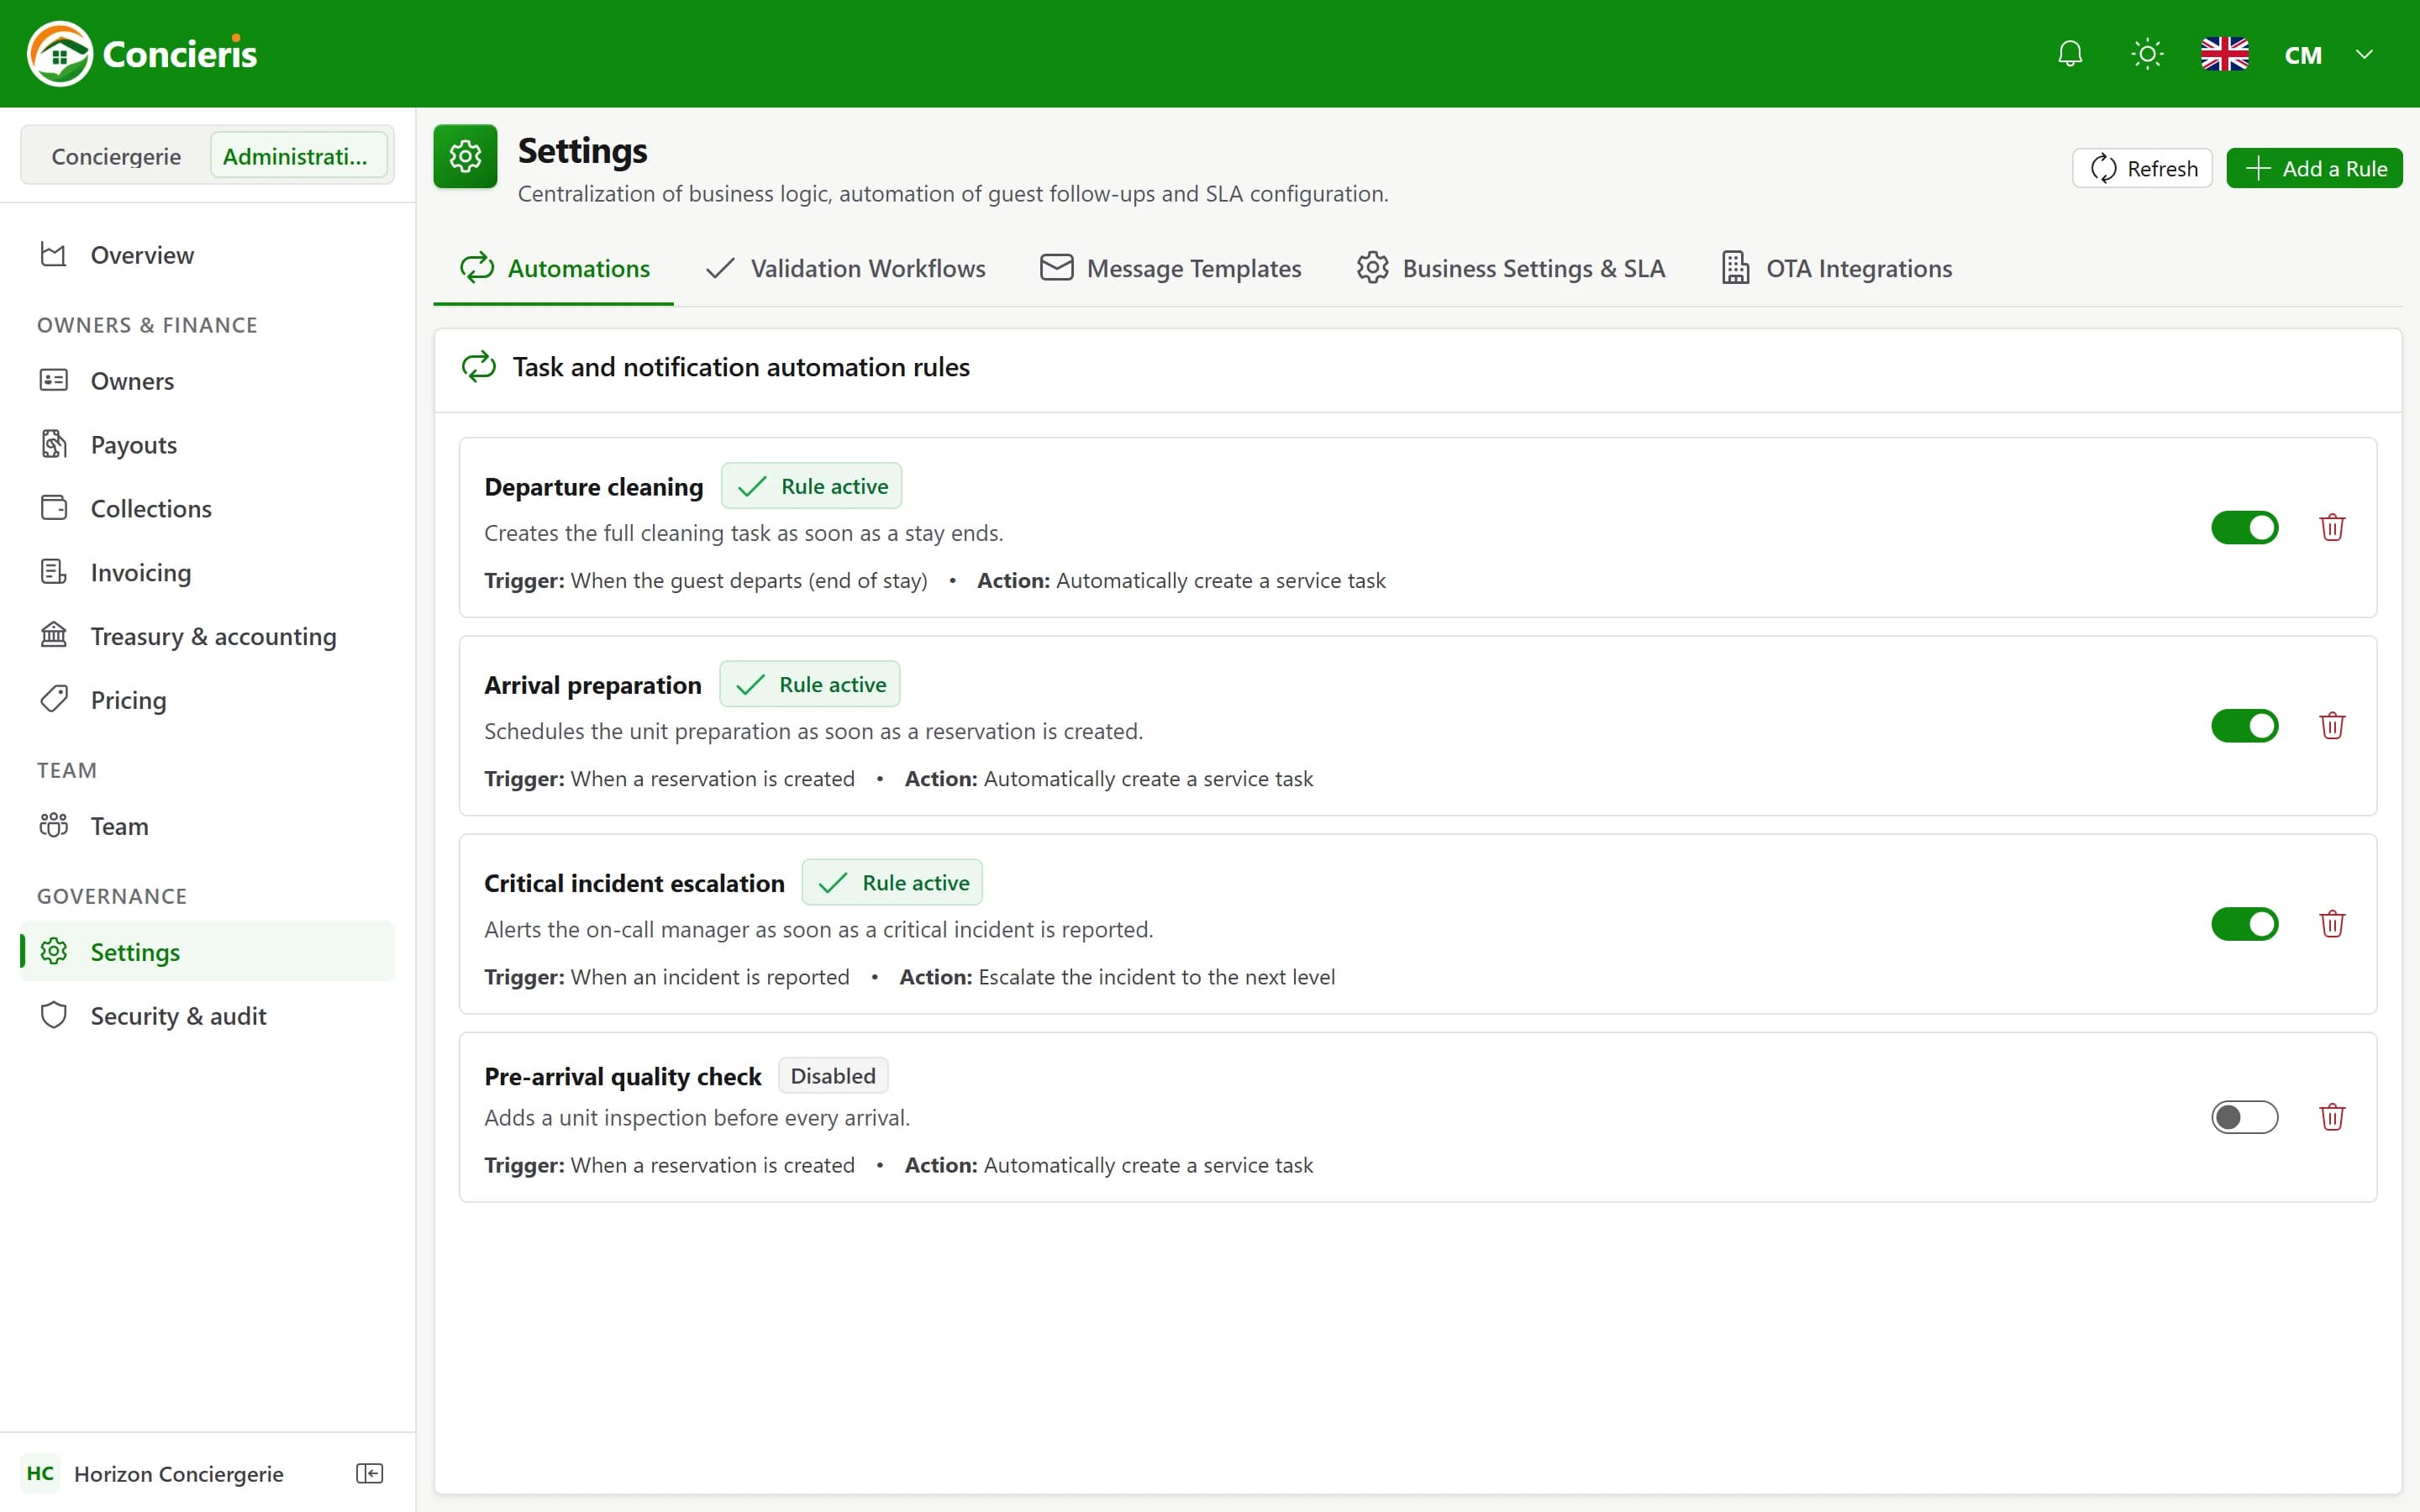Open the Horizon Conciergerie organization switcher
Screen dimensions: 2420x1512
tap(155, 1473)
